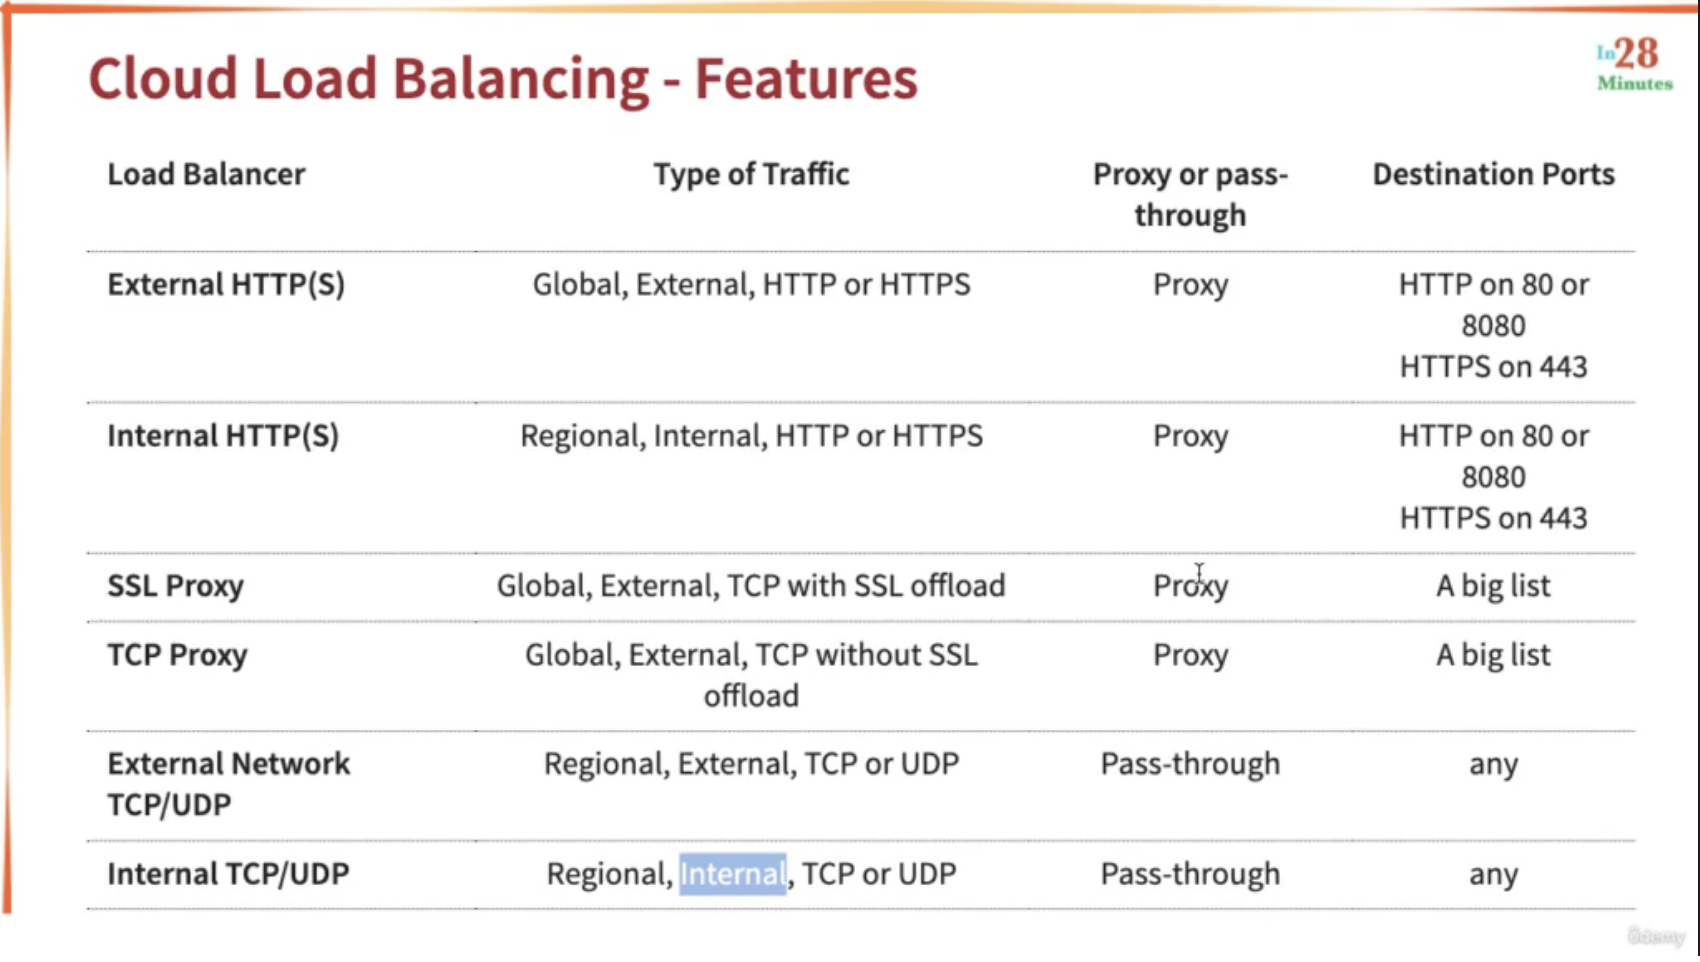Click 'A big list' in SSL Proxy row
Image resolution: width=1700 pixels, height=962 pixels.
(1493, 586)
